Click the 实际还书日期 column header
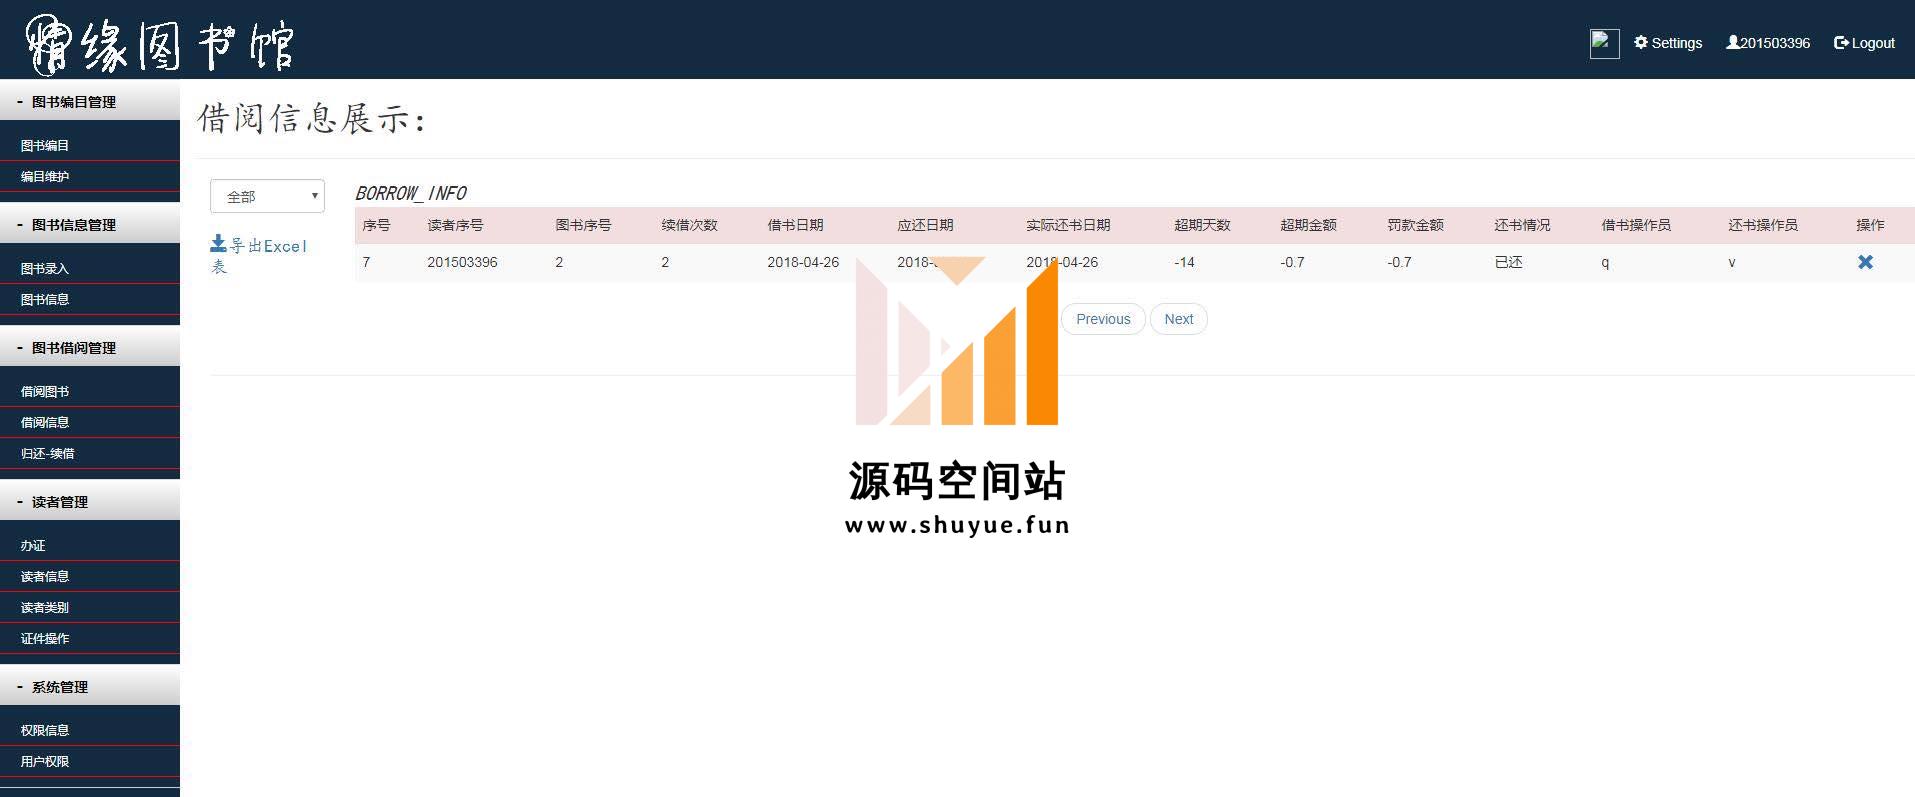 pyautogui.click(x=1068, y=225)
